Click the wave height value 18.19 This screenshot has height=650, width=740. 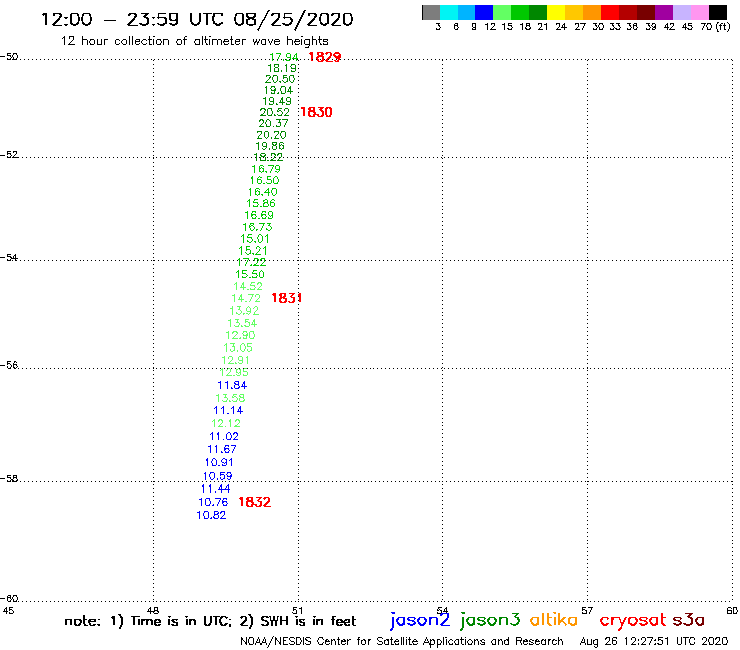[x=282, y=68]
